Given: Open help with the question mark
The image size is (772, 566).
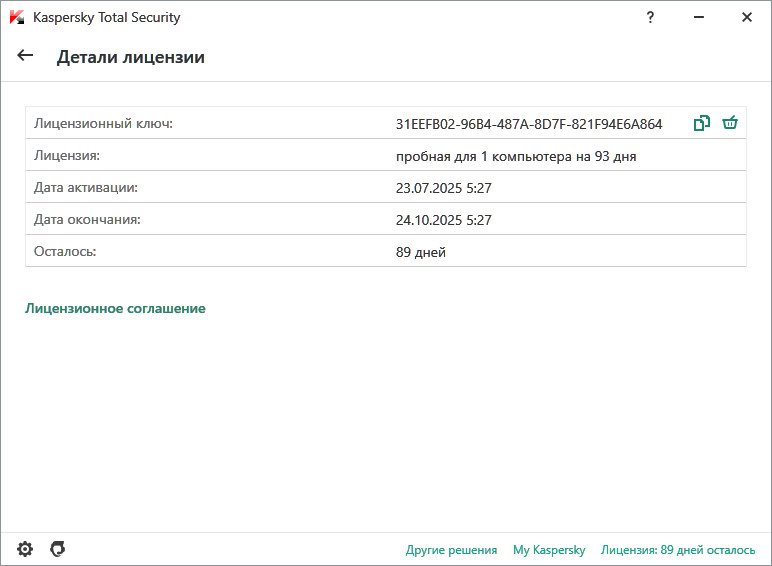Looking at the screenshot, I should [651, 17].
